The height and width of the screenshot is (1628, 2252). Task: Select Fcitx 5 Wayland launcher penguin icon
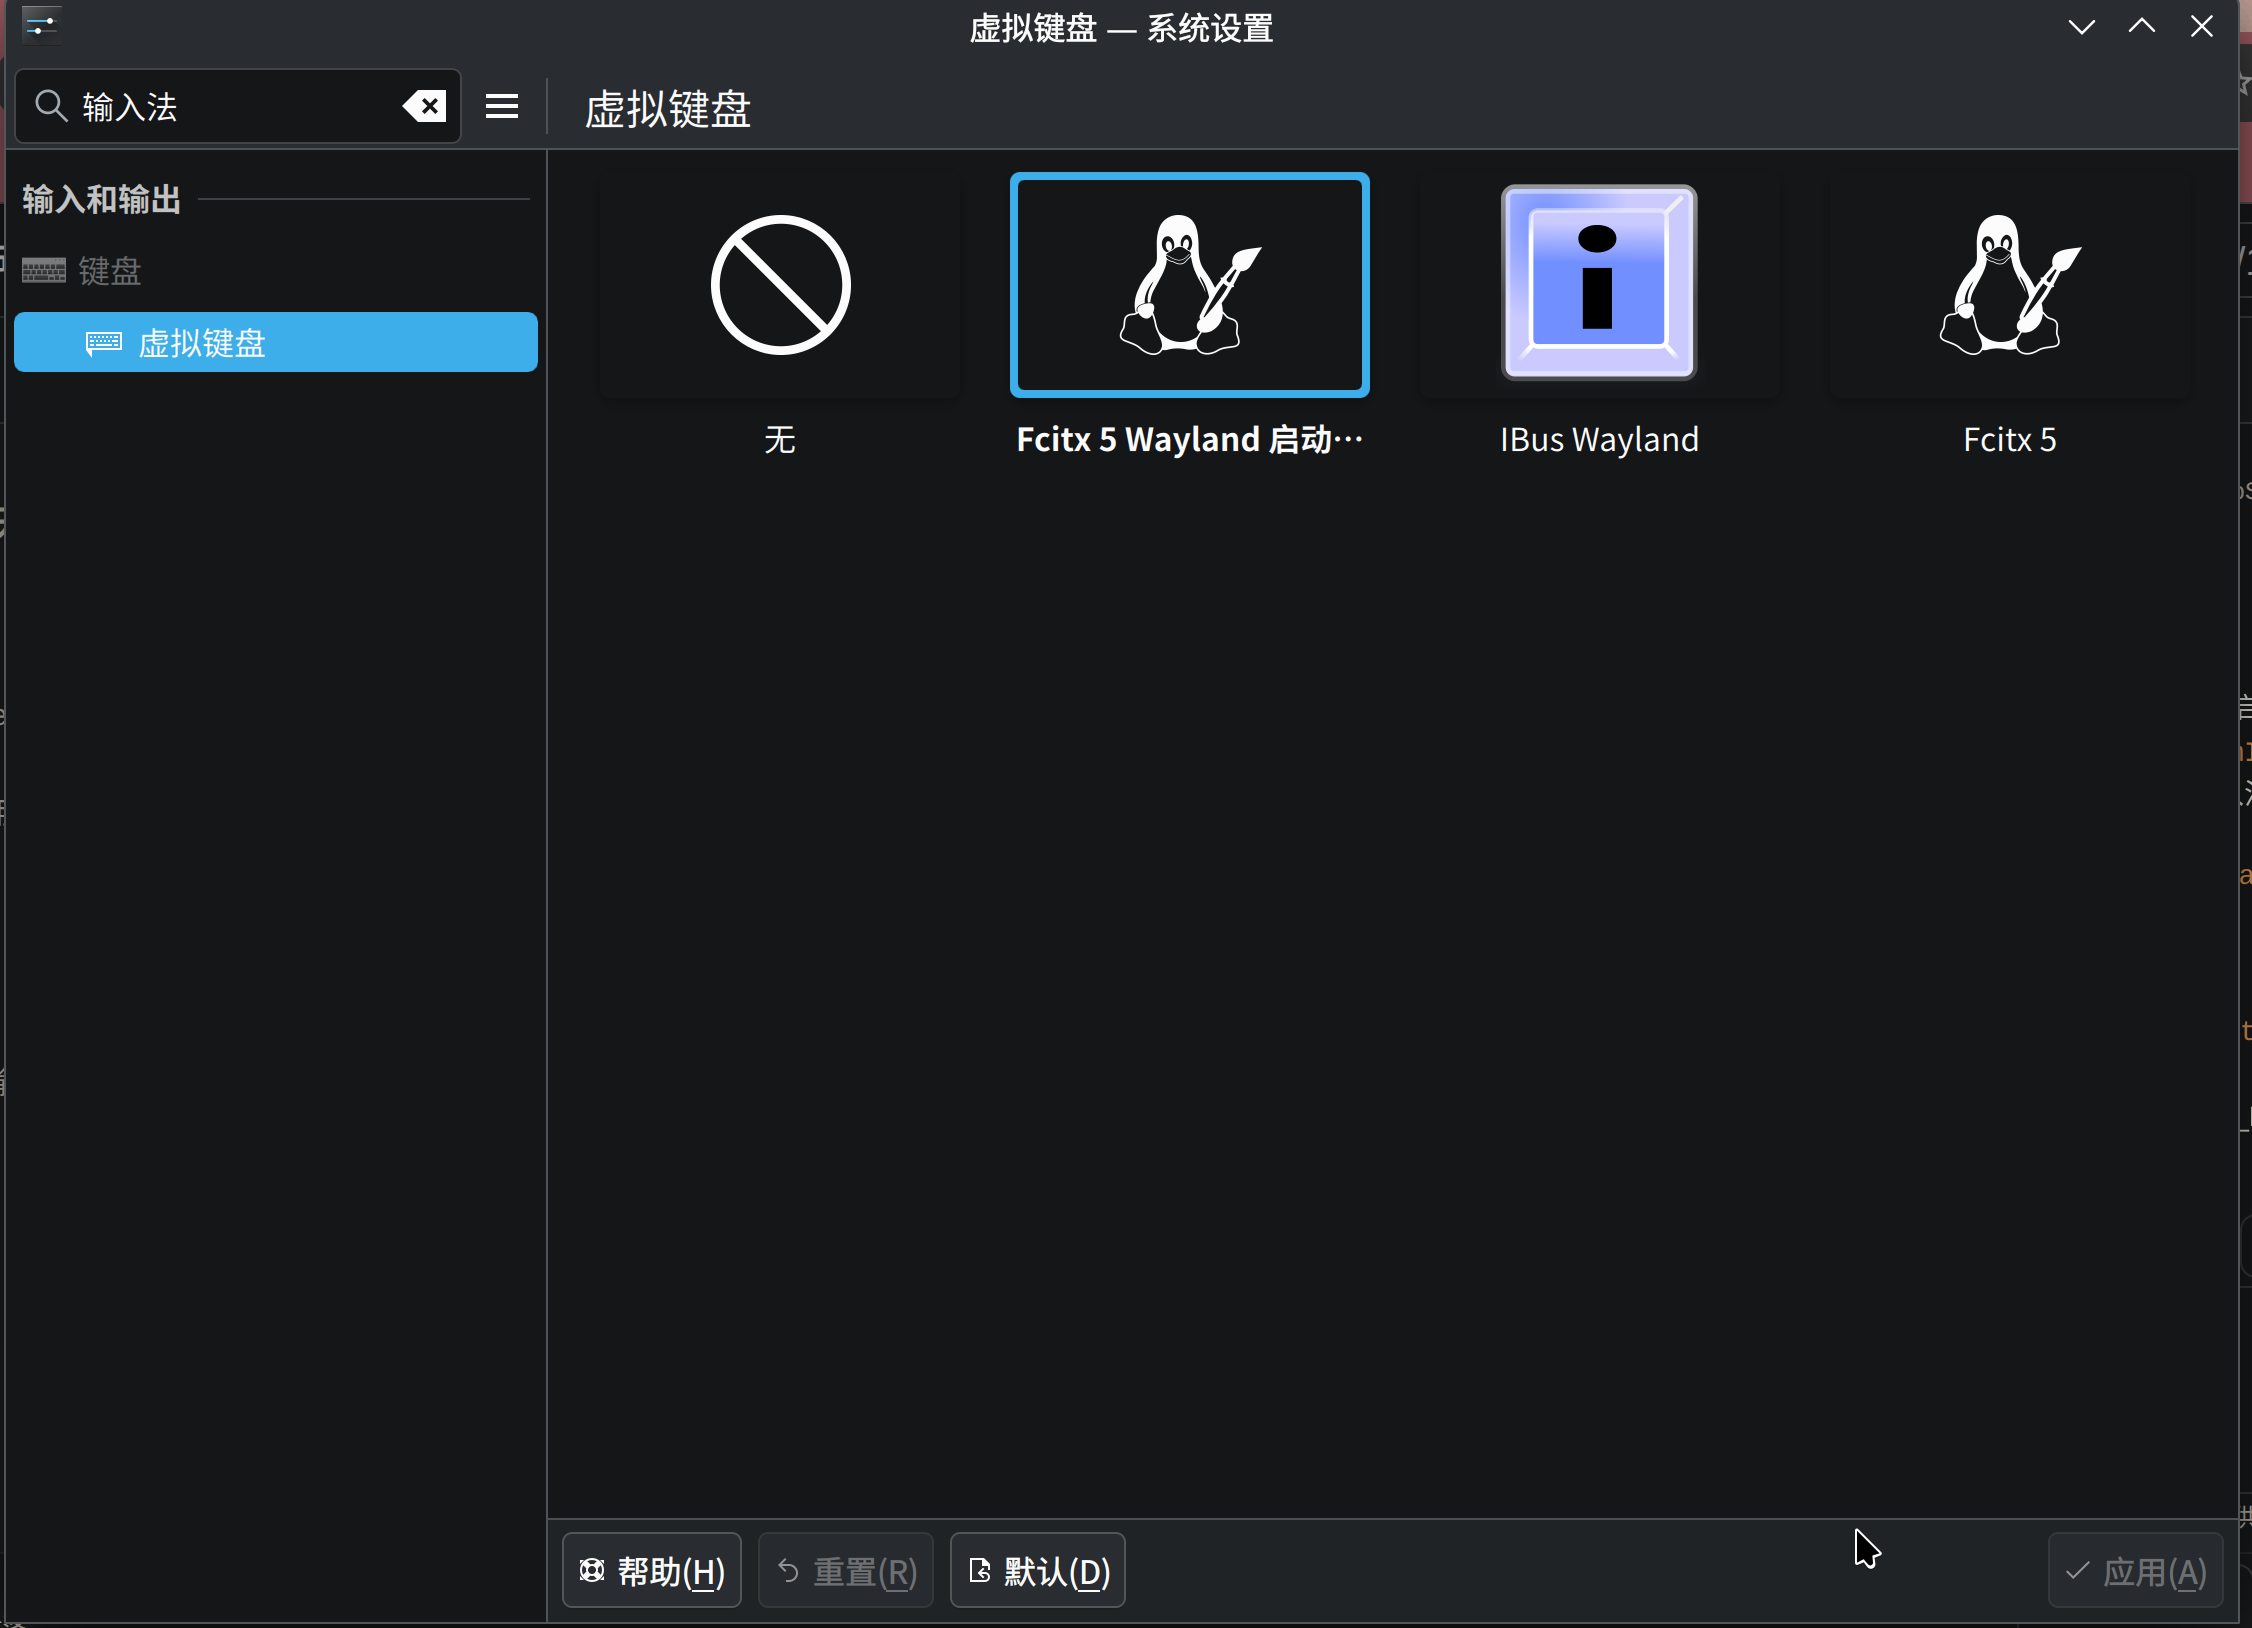(x=1189, y=285)
